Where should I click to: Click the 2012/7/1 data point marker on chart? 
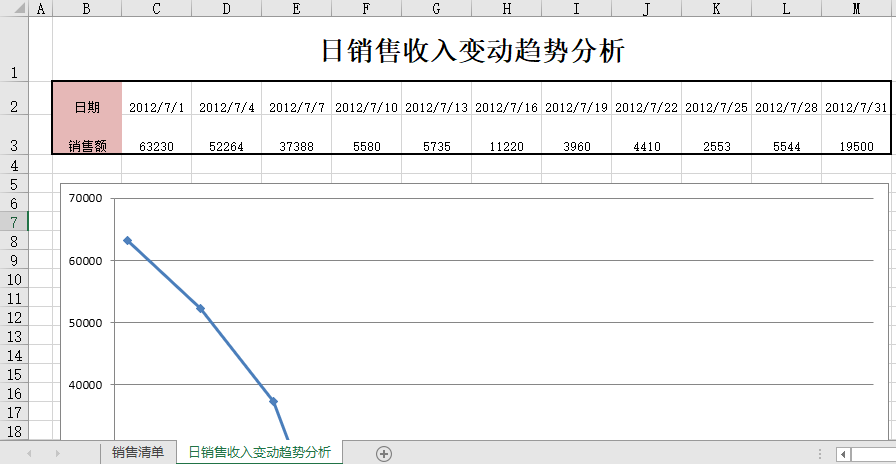point(127,240)
